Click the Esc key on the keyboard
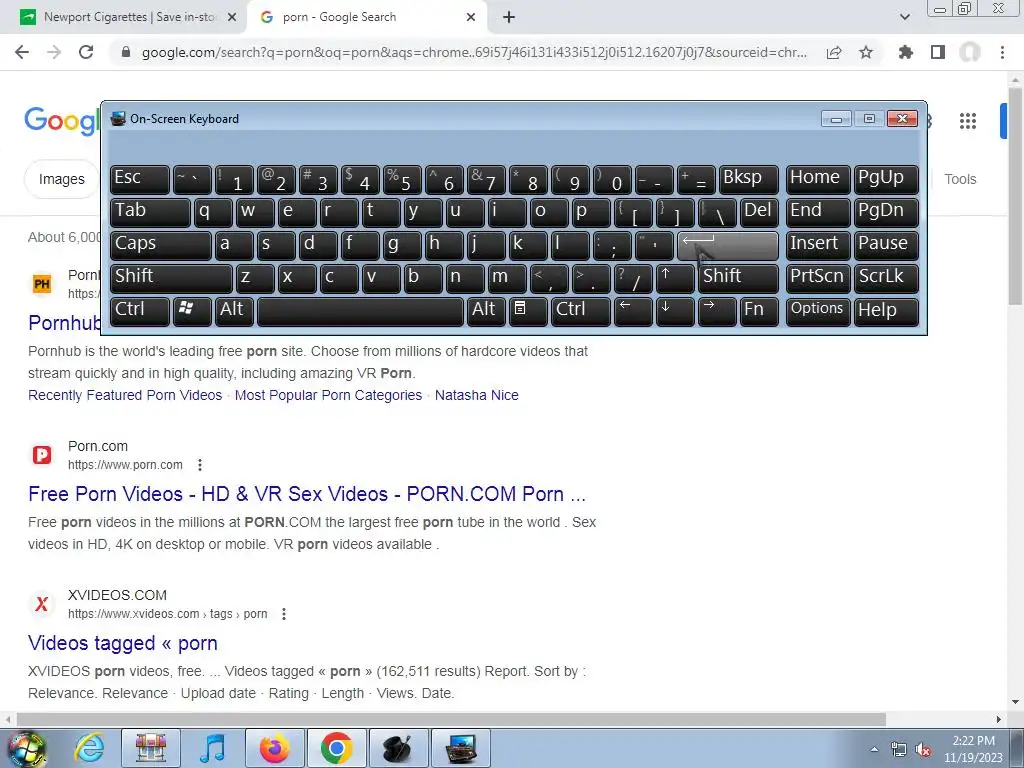The image size is (1024, 768). [x=140, y=180]
